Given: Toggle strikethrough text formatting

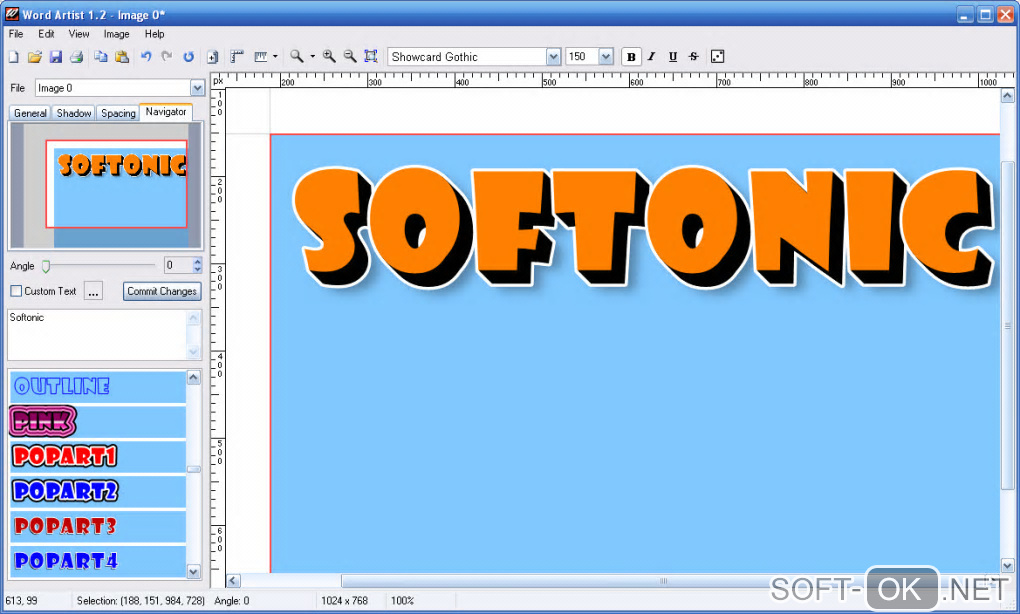Looking at the screenshot, I should pos(694,57).
